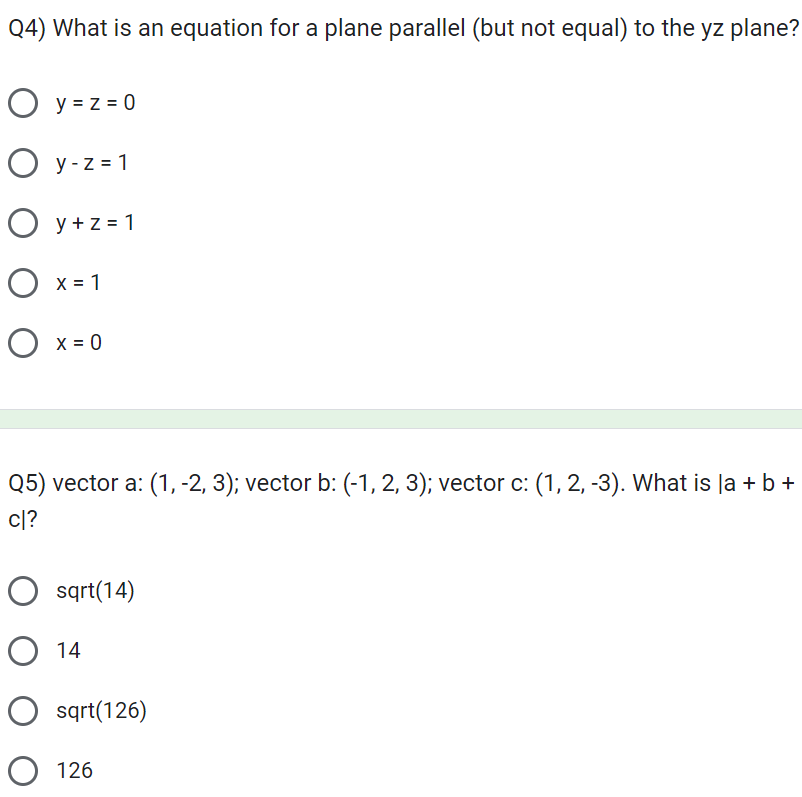Select the radio button for x = 1

[22, 282]
